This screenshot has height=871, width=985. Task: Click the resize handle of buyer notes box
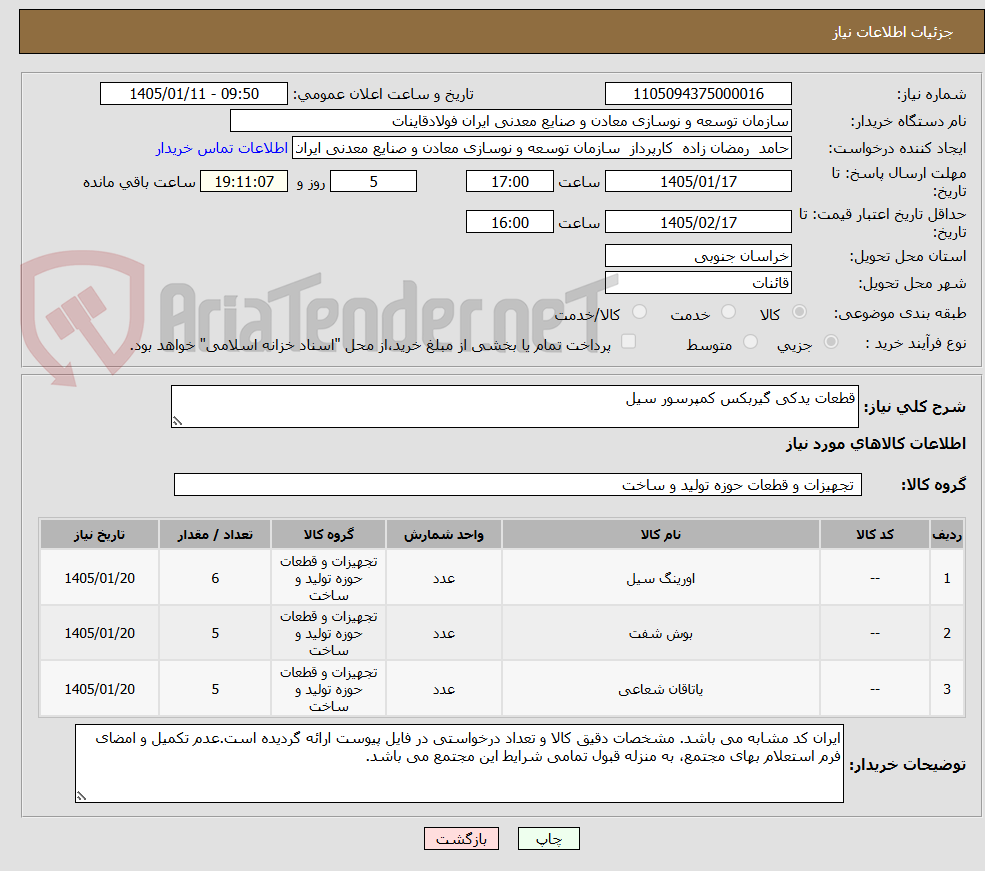click(81, 796)
